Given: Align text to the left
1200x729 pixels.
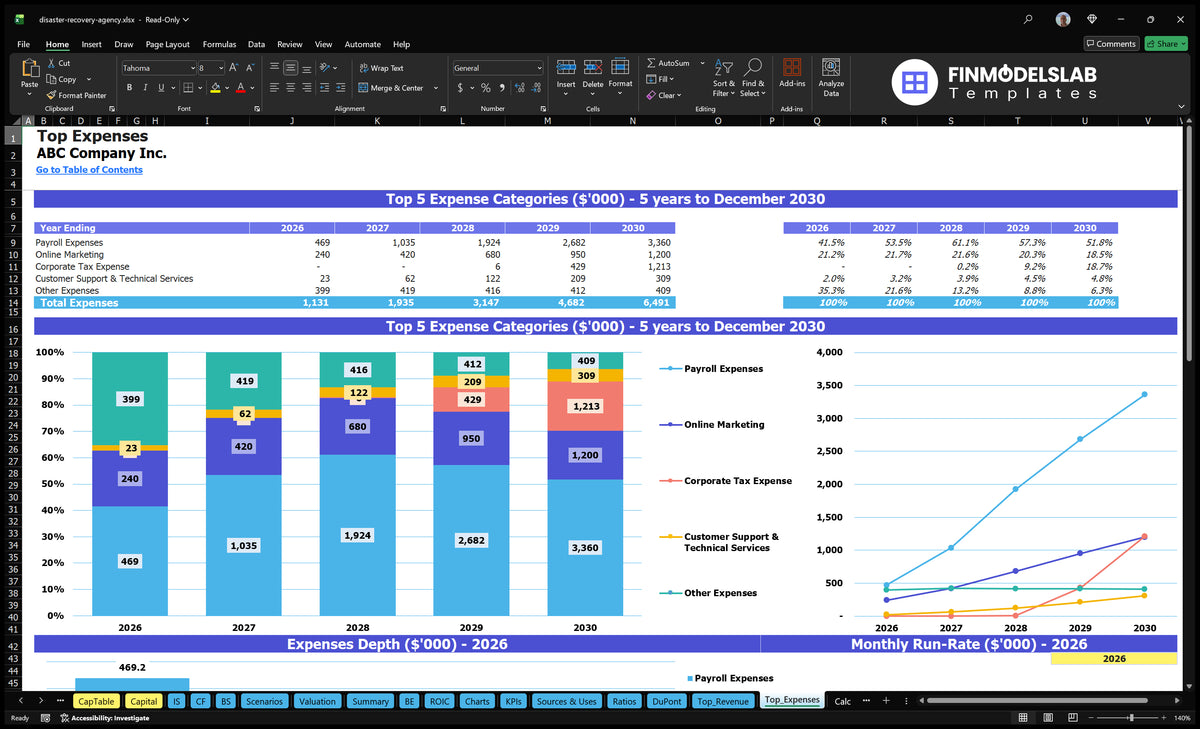Looking at the screenshot, I should 274,88.
